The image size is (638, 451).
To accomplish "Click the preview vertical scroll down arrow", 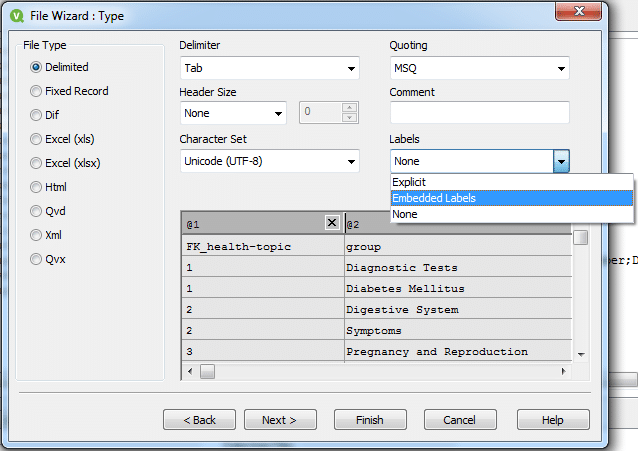I will pos(581,355).
